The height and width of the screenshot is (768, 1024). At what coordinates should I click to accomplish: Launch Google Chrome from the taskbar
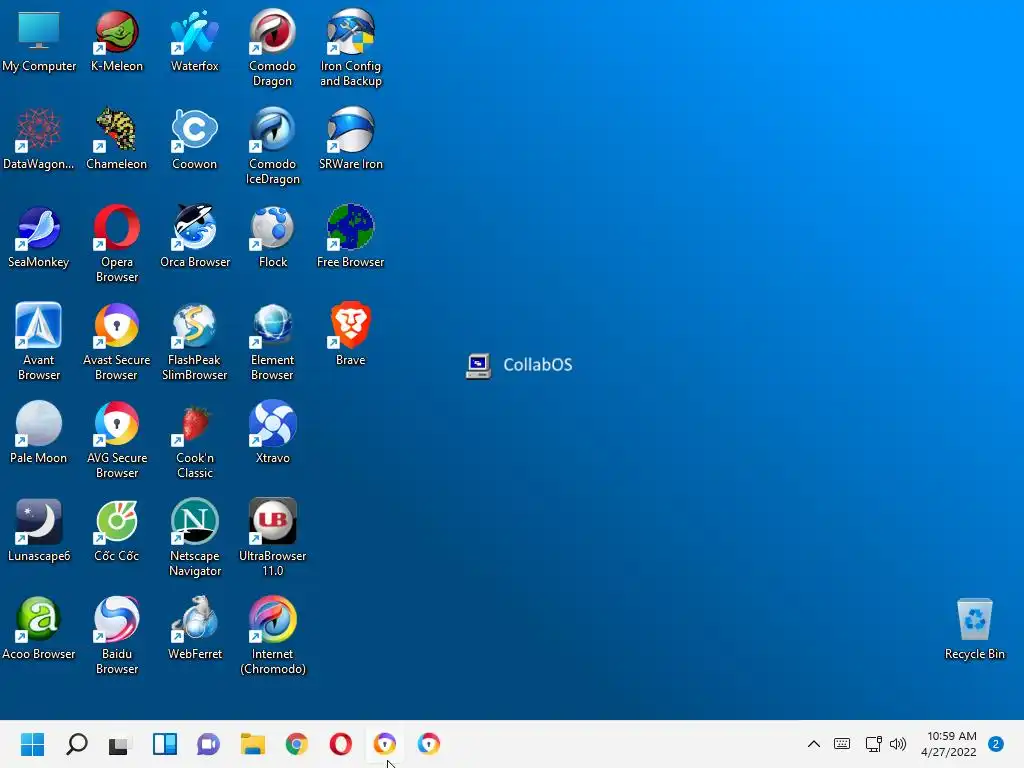point(296,744)
